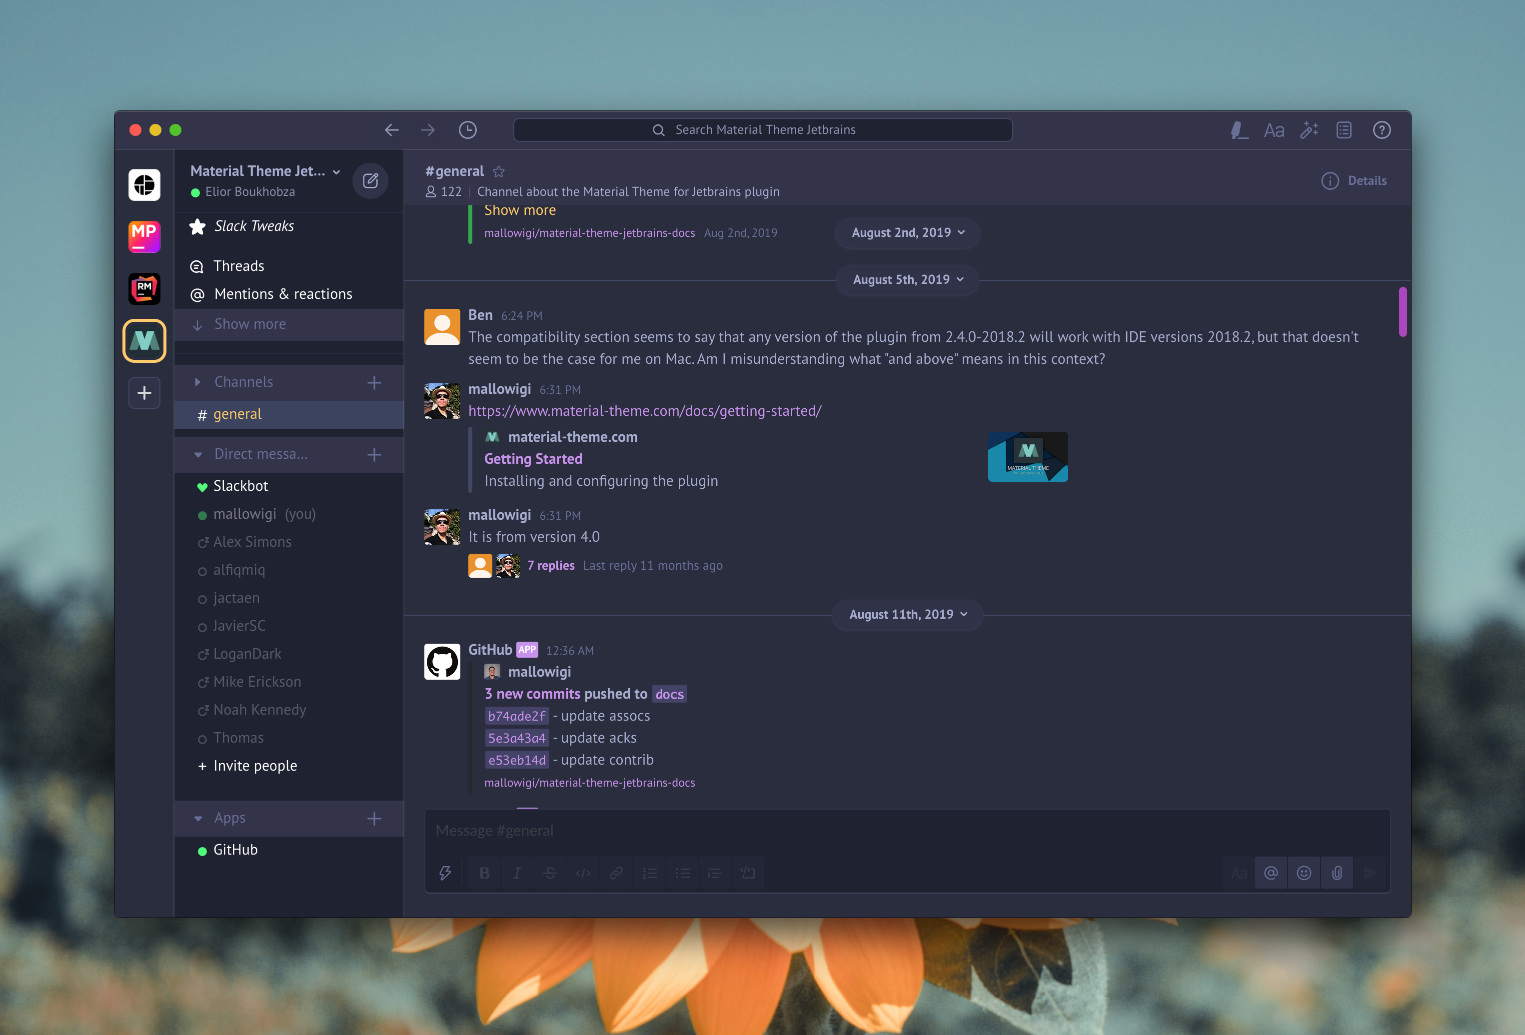The height and width of the screenshot is (1035, 1525).
Task: Open Slack Tweaks in sidebar
Action: click(x=289, y=226)
